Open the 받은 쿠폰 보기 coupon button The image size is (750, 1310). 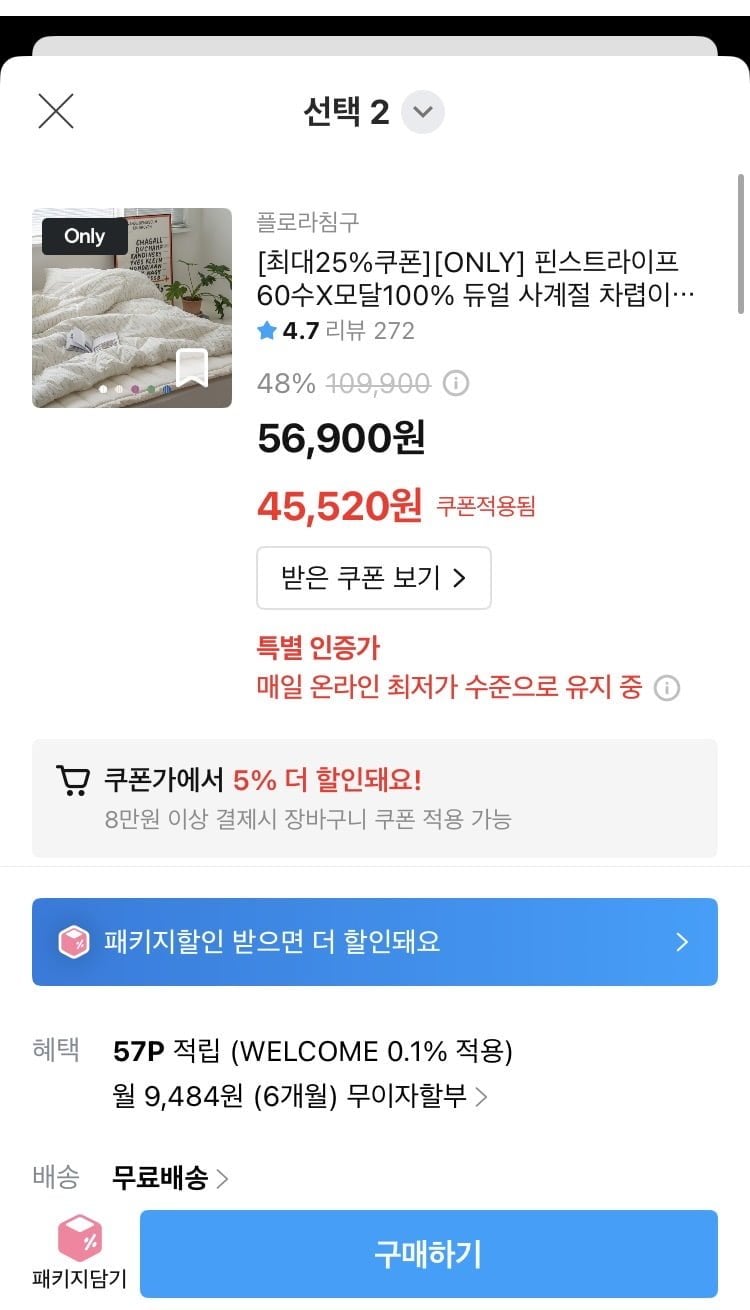(374, 578)
